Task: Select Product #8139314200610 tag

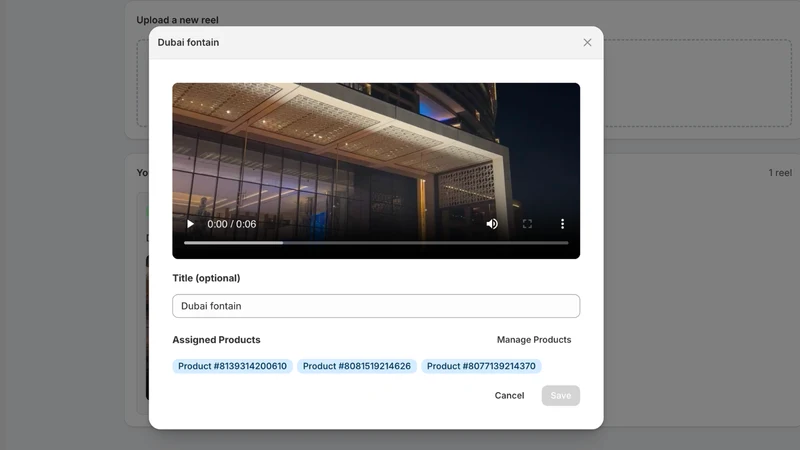Action: [232, 366]
